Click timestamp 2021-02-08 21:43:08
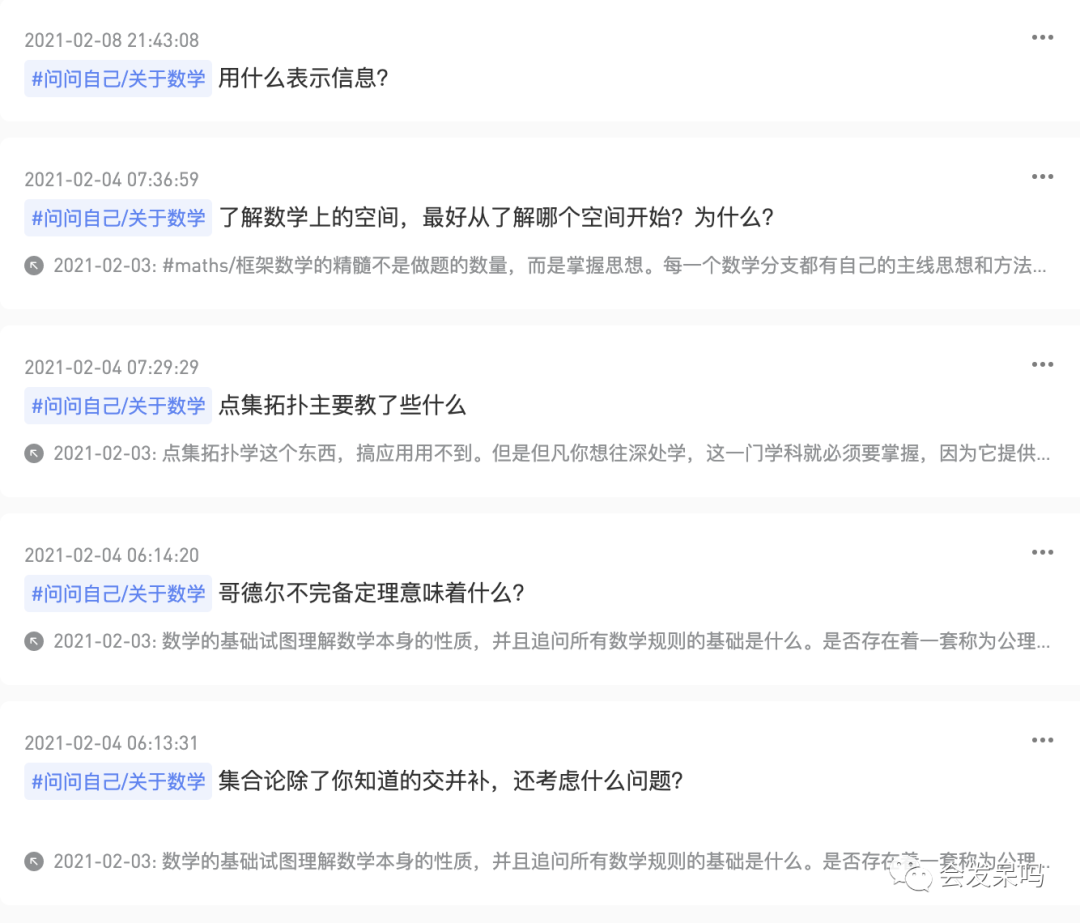The width and height of the screenshot is (1080, 923). click(x=112, y=41)
